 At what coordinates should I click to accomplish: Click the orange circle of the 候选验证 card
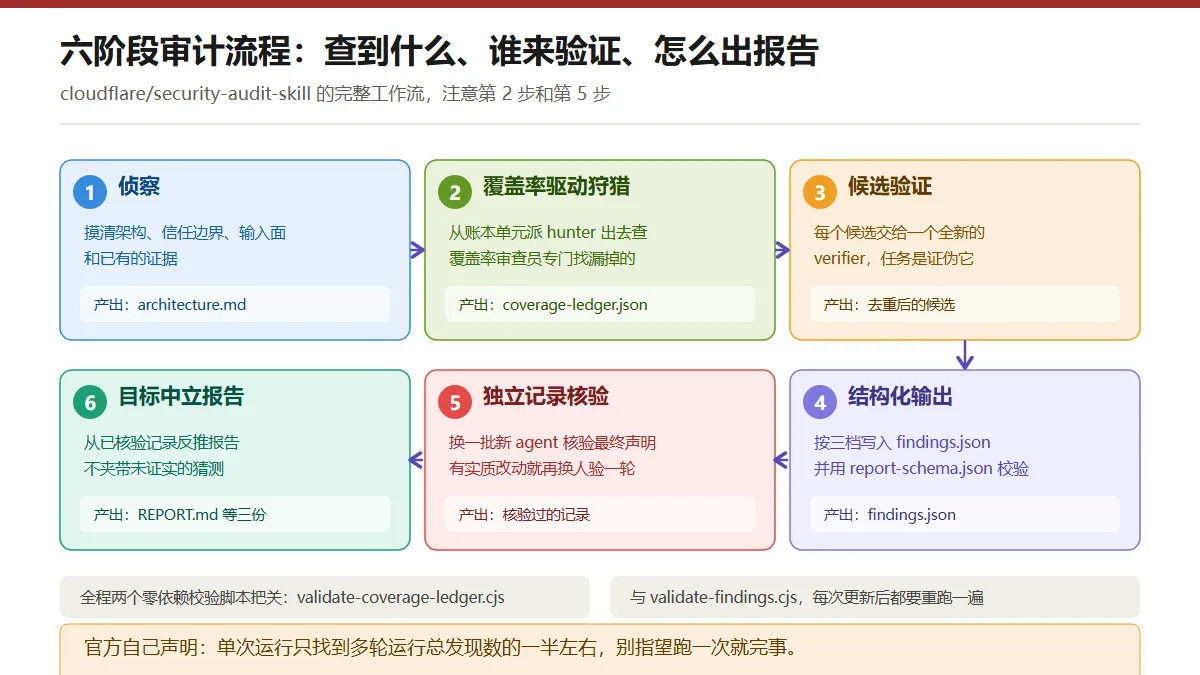tap(820, 192)
